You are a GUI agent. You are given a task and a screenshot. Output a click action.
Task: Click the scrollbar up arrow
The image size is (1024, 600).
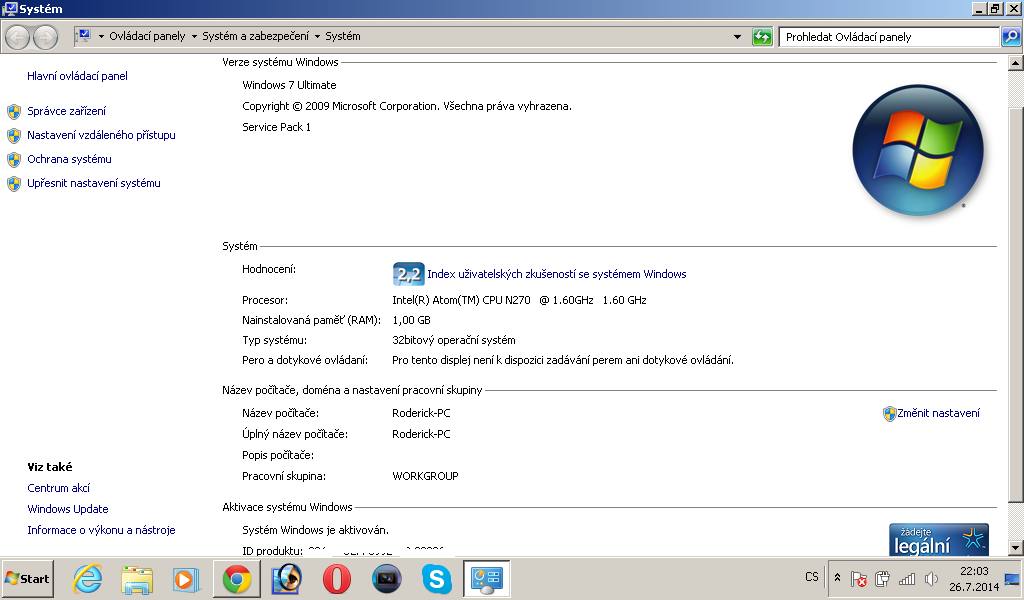pyautogui.click(x=1016, y=63)
